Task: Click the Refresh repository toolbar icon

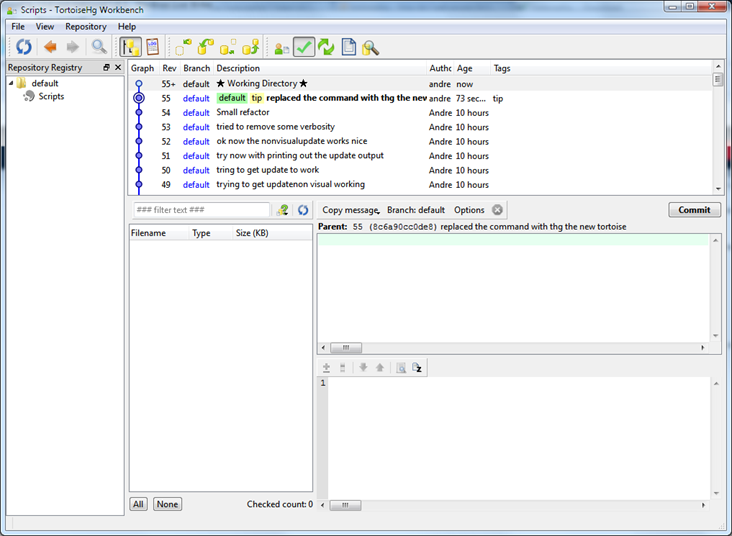Action: (x=23, y=47)
